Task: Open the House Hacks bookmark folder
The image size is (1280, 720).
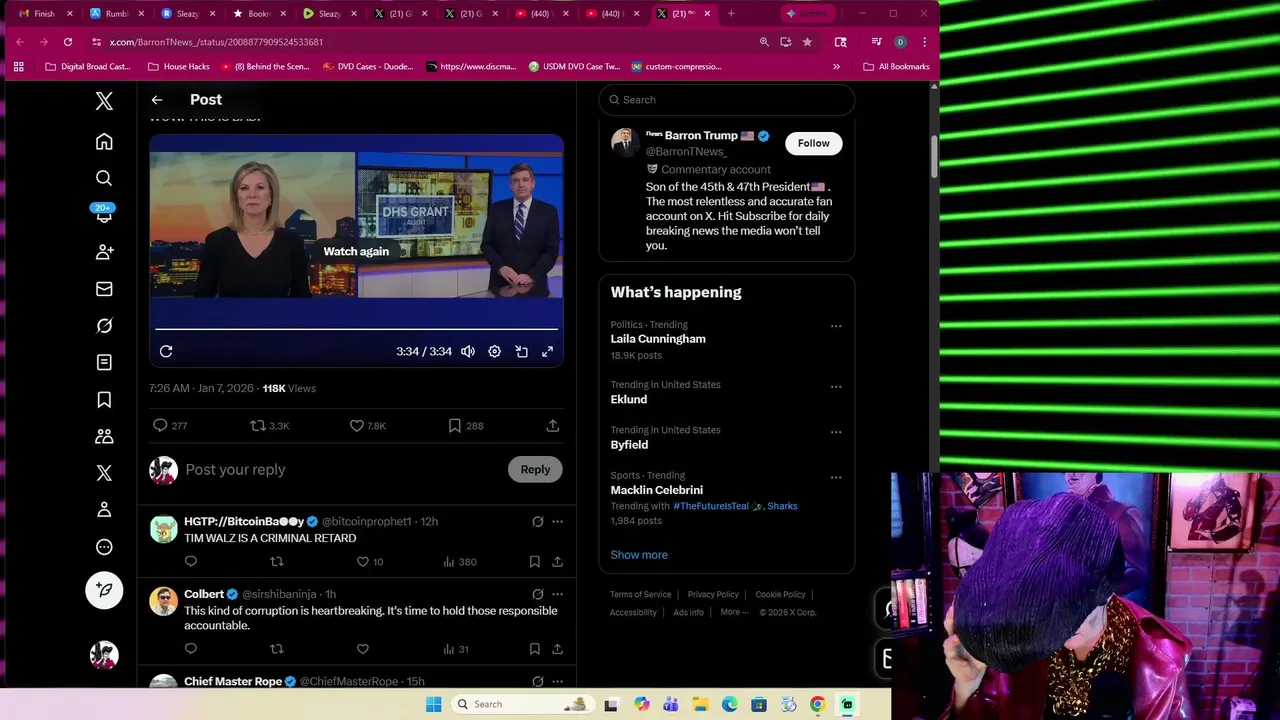Action: (x=178, y=67)
